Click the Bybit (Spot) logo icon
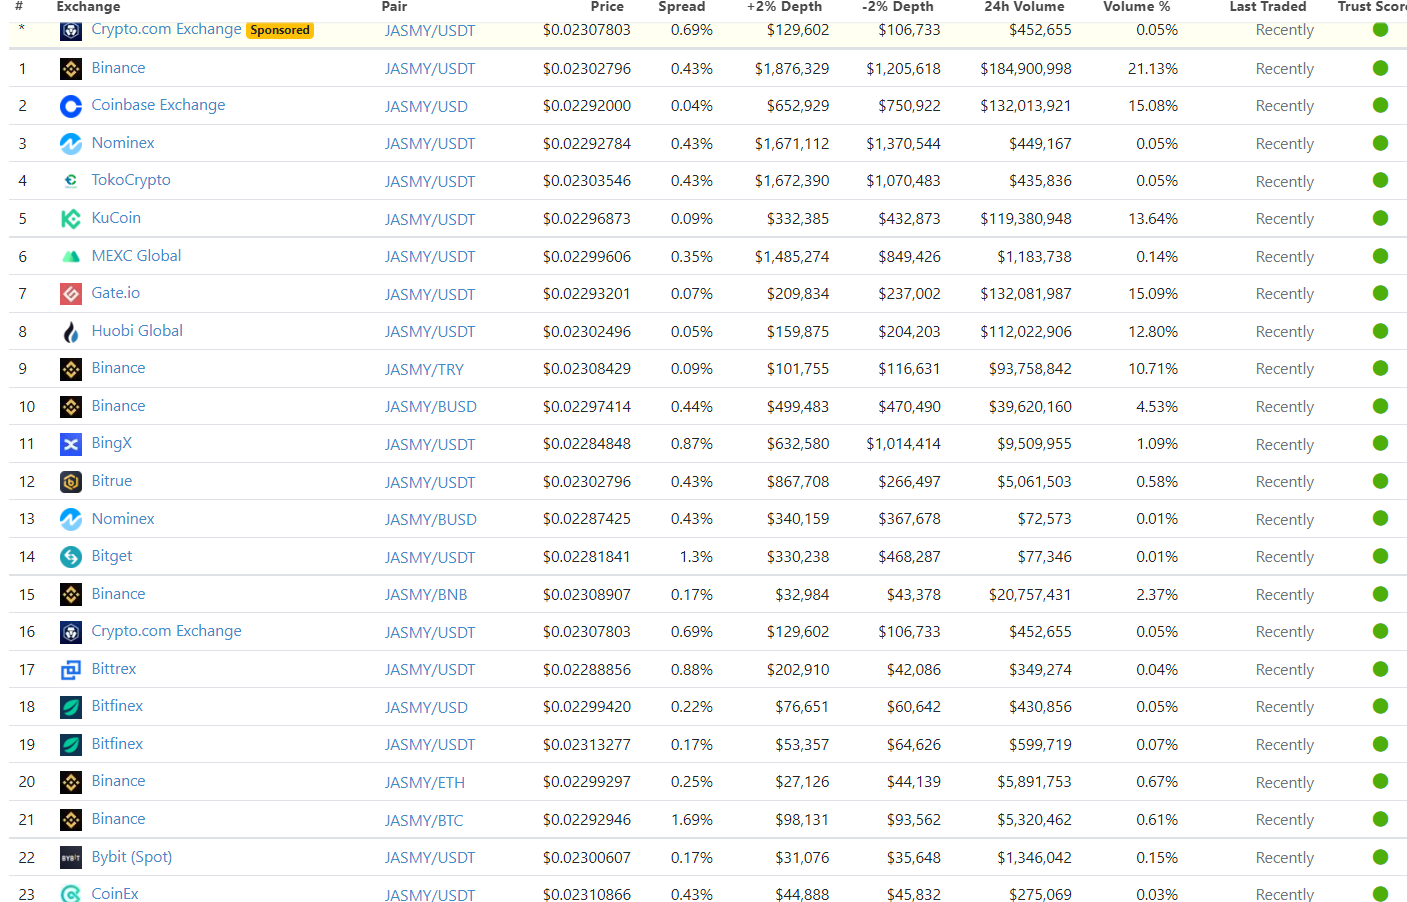Image resolution: width=1407 pixels, height=902 pixels. [x=71, y=858]
